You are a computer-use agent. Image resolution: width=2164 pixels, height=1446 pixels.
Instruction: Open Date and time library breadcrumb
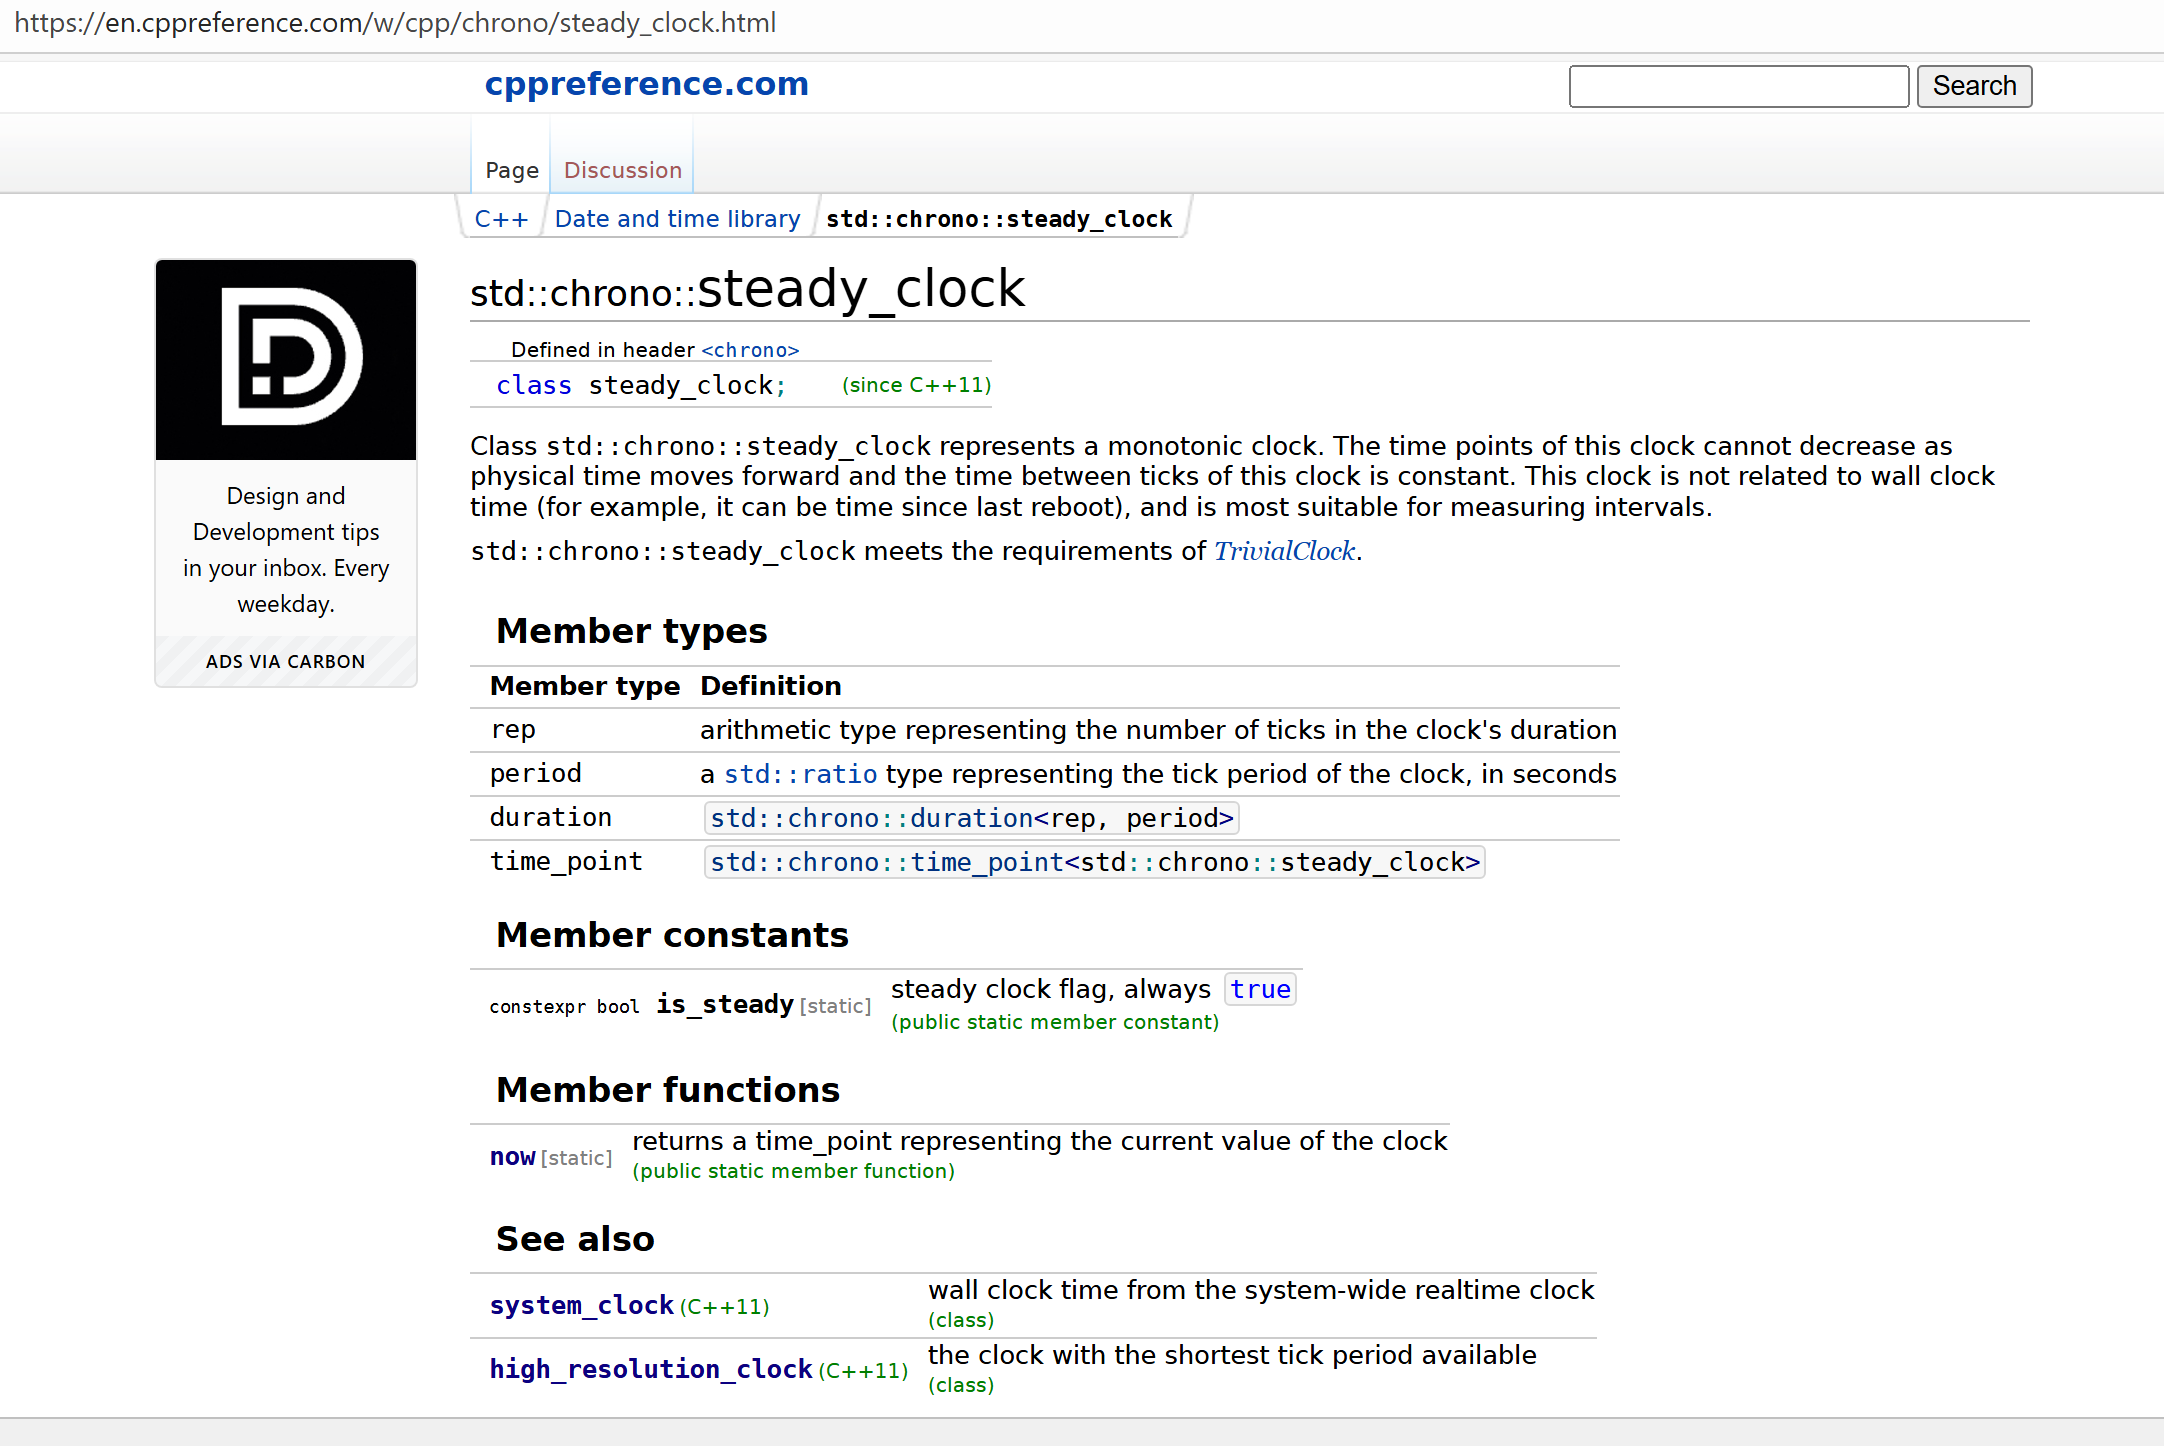pyautogui.click(x=677, y=219)
